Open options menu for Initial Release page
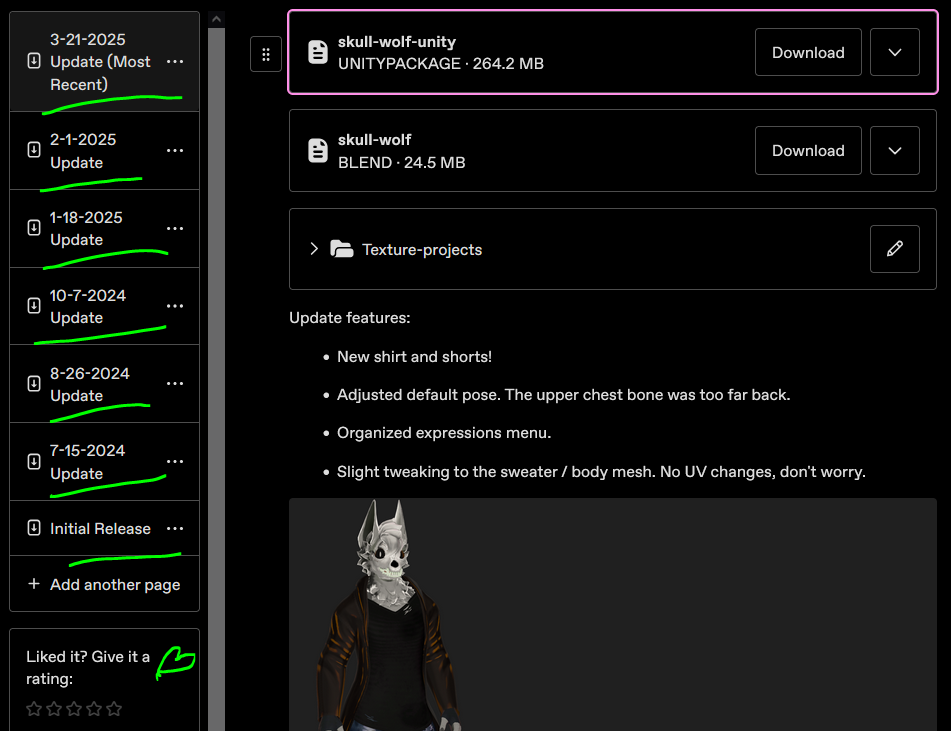 (x=175, y=528)
